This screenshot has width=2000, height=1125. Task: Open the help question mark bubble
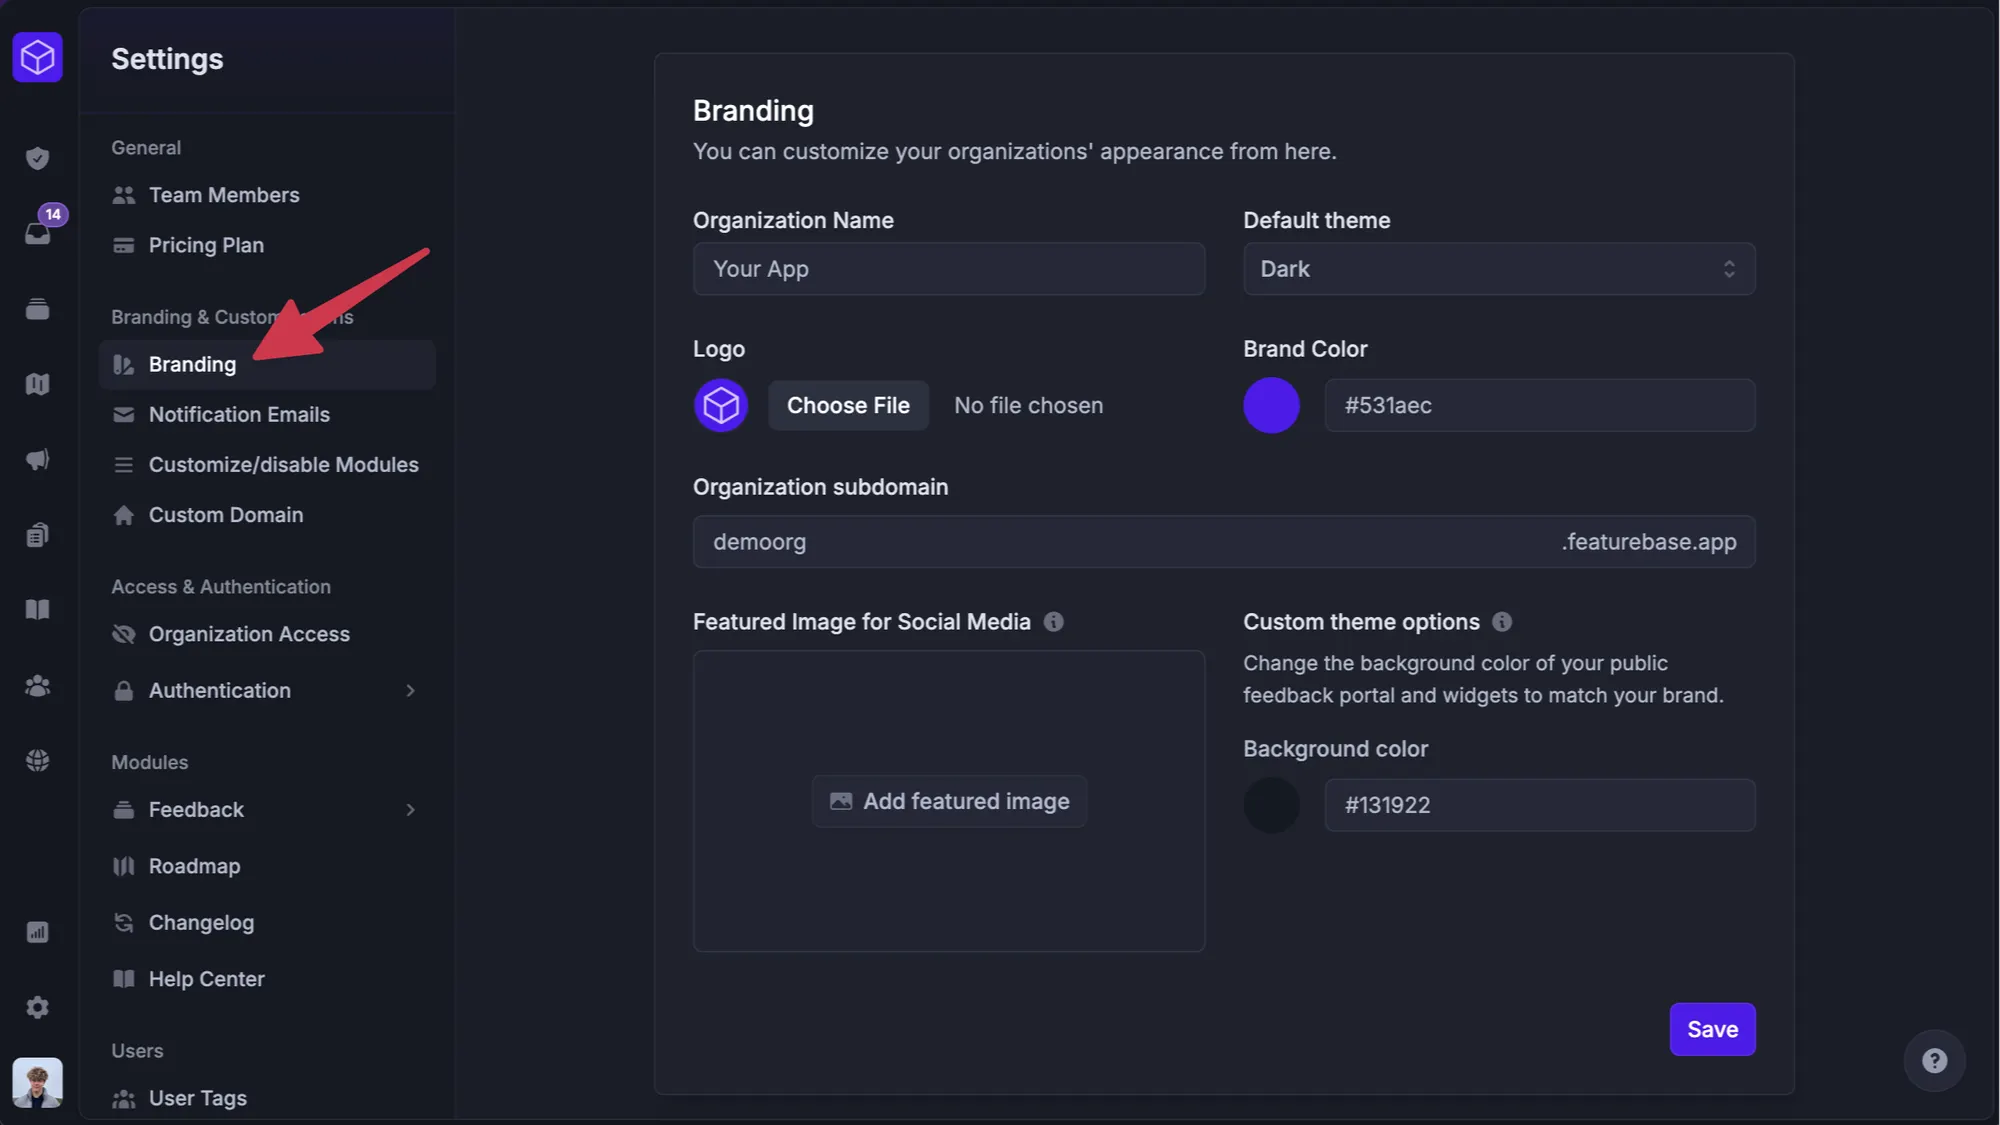click(1934, 1060)
